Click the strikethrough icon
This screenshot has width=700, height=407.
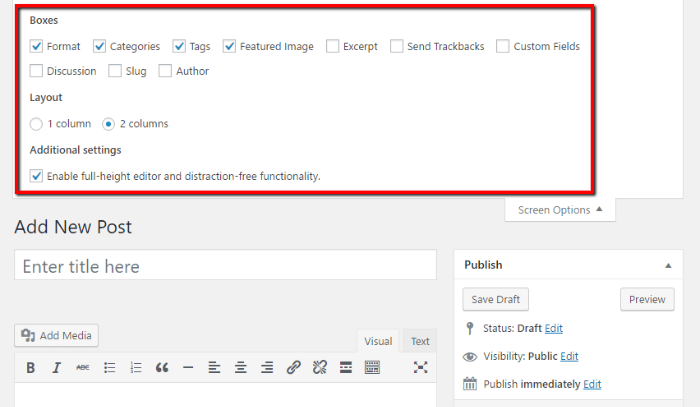83,367
